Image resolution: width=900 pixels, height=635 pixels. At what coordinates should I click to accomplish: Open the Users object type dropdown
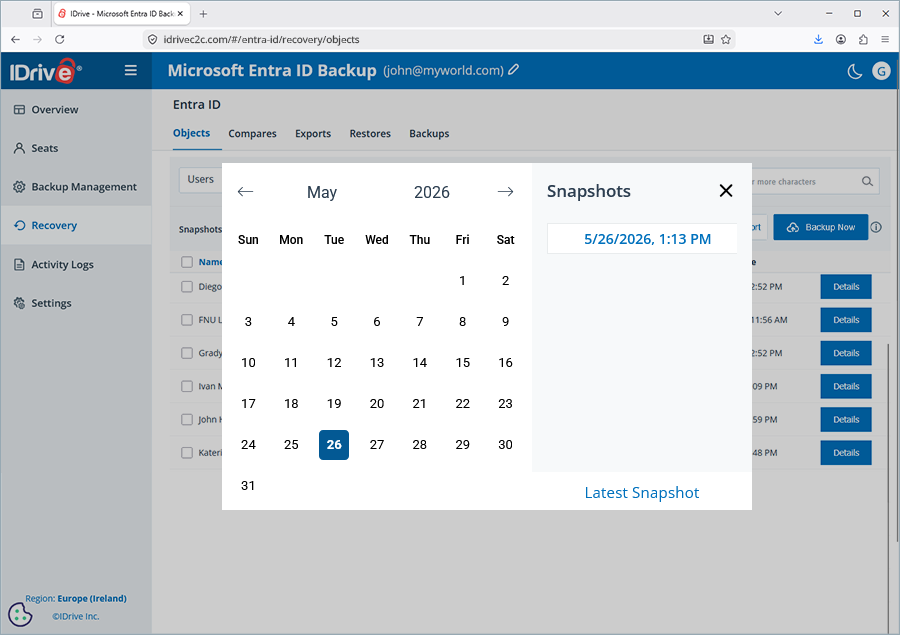[201, 180]
